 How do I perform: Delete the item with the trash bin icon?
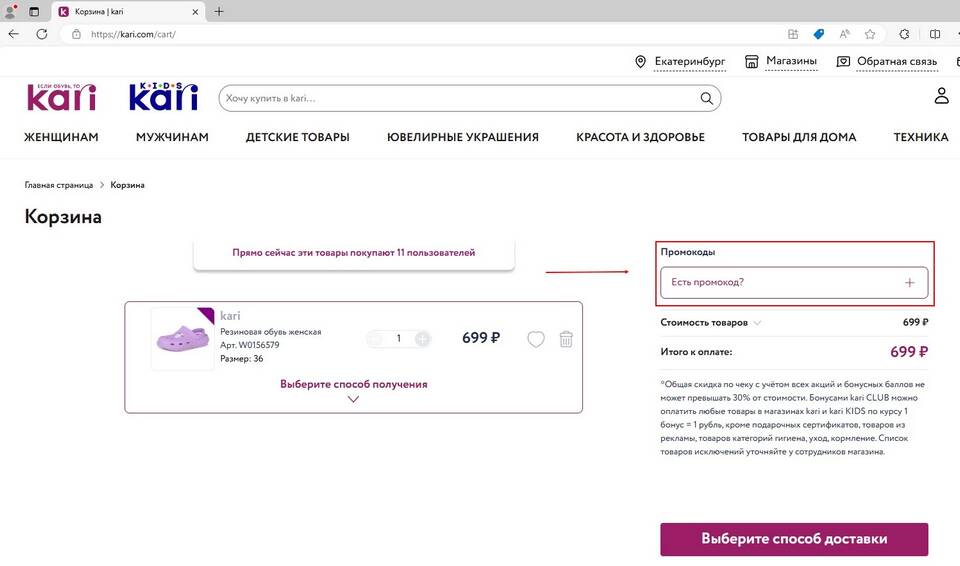click(x=566, y=339)
